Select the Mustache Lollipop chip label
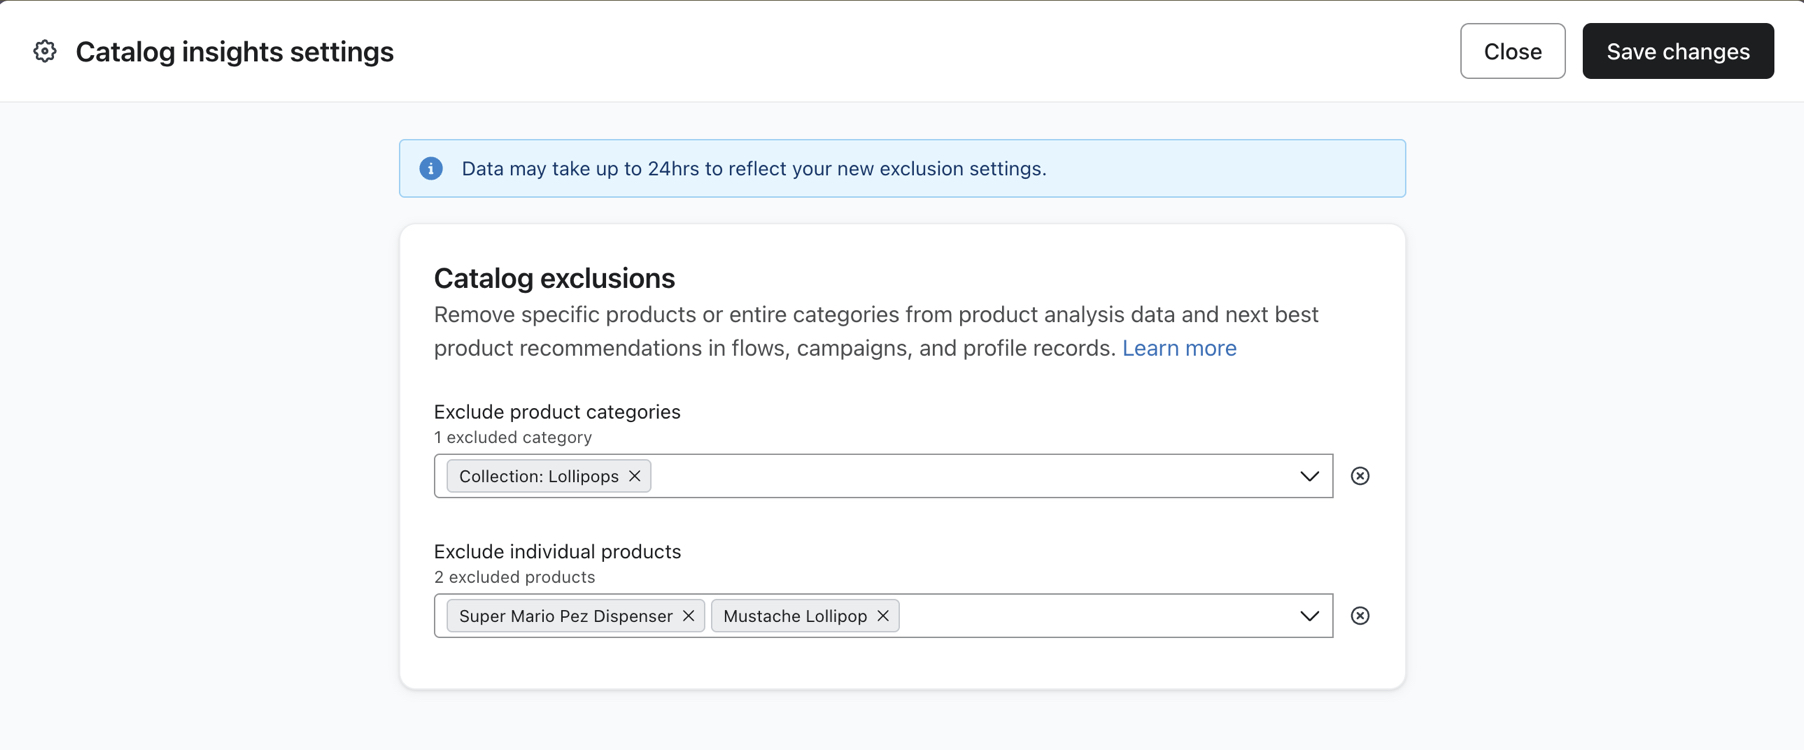The image size is (1804, 750). [x=794, y=616]
